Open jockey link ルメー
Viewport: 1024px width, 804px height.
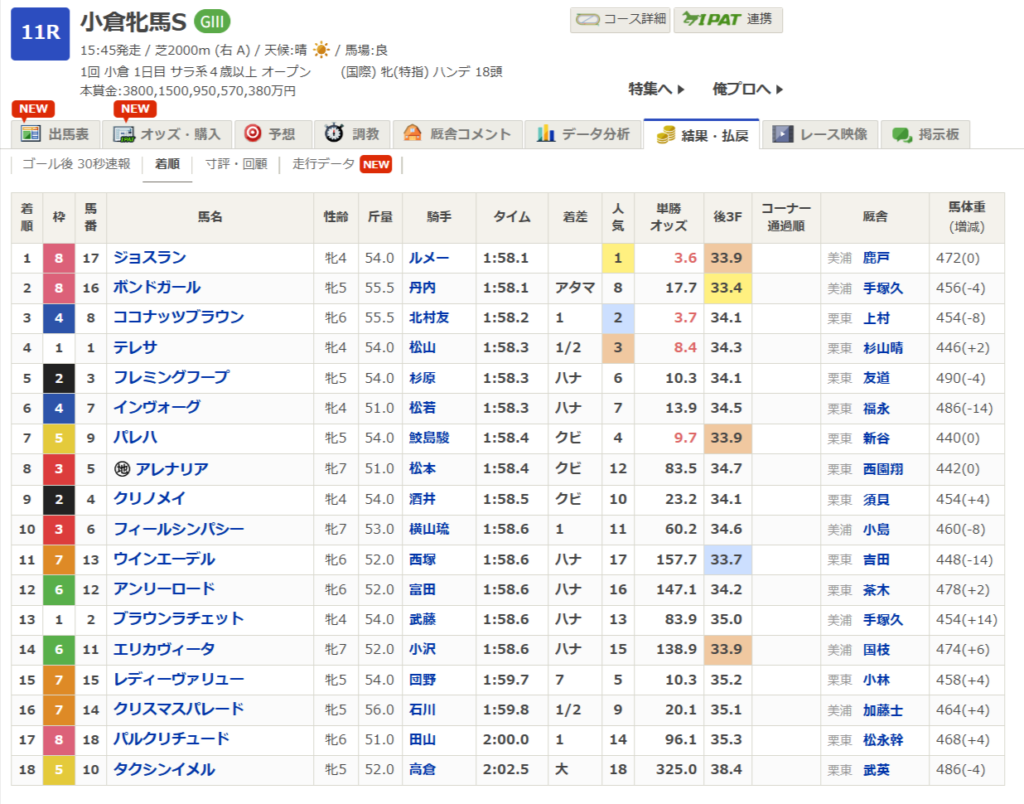click(429, 258)
